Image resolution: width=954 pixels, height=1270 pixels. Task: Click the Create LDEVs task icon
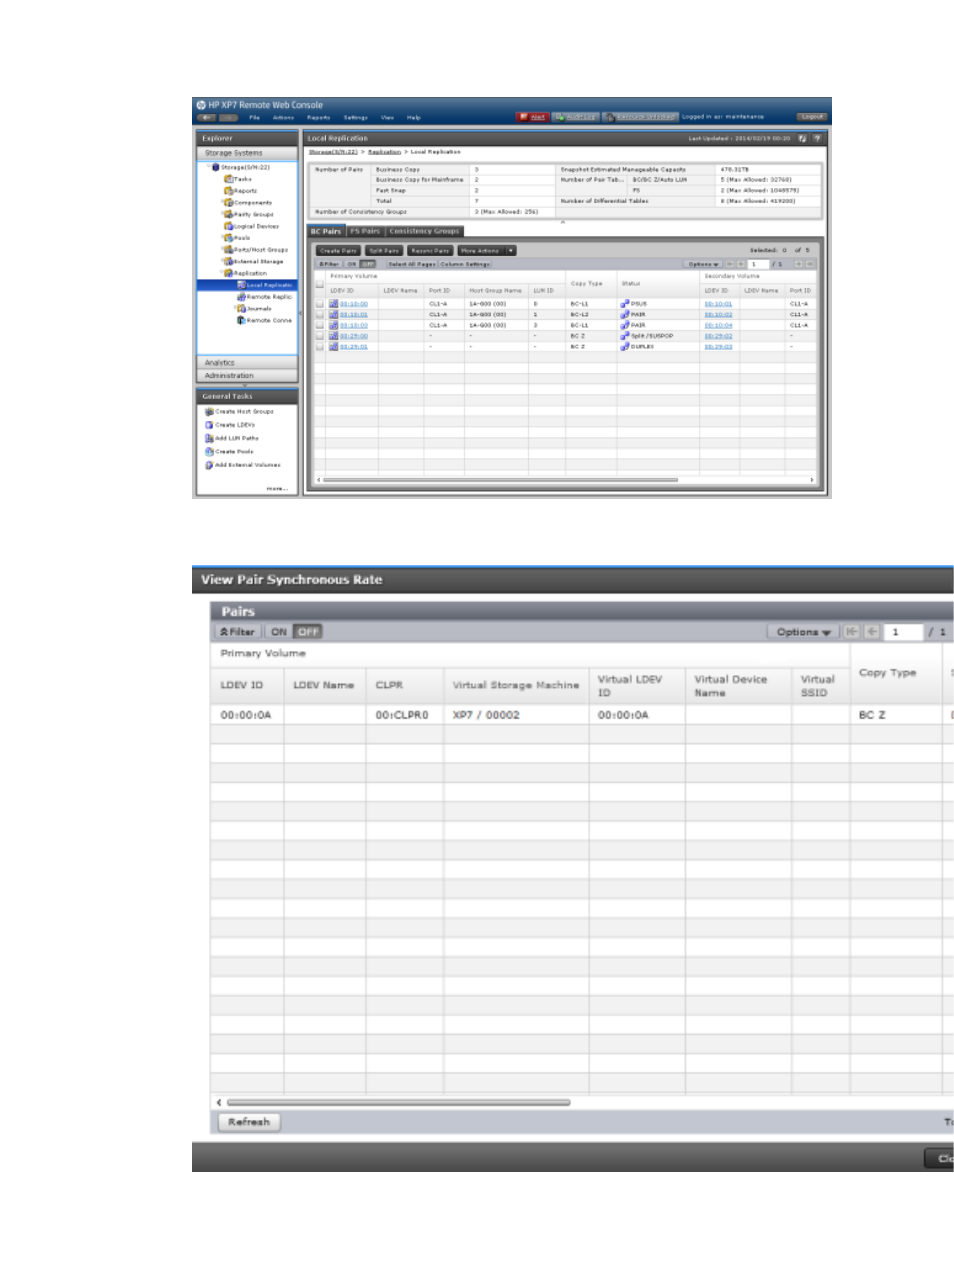(x=209, y=425)
